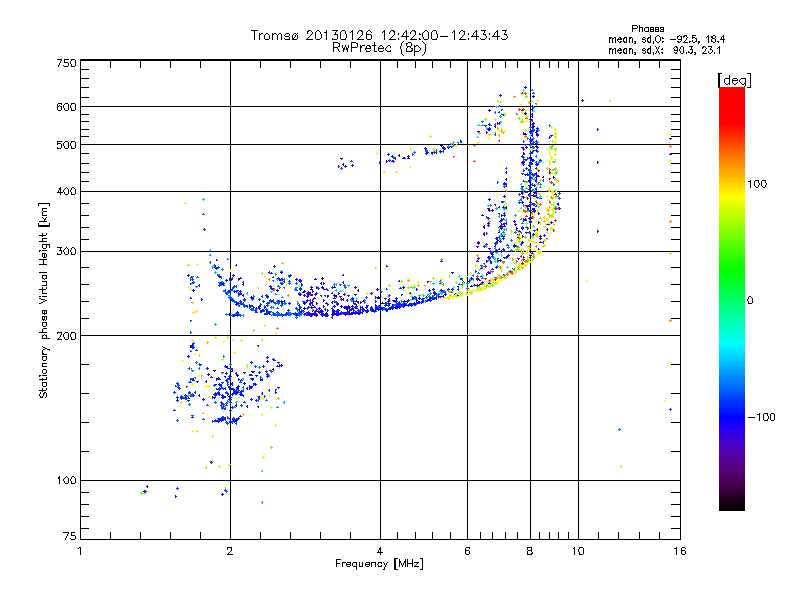The image size is (800, 600).
Task: Click the x-axis tick label "8"
Action: pos(530,551)
